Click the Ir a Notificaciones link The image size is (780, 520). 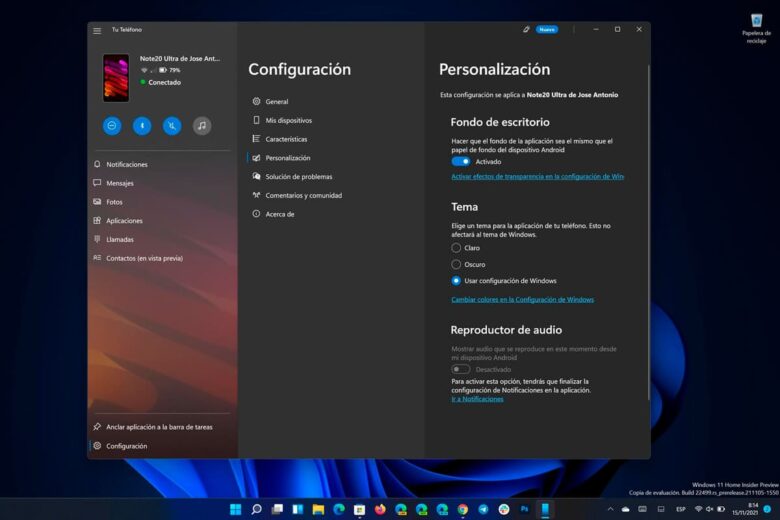[x=477, y=399]
